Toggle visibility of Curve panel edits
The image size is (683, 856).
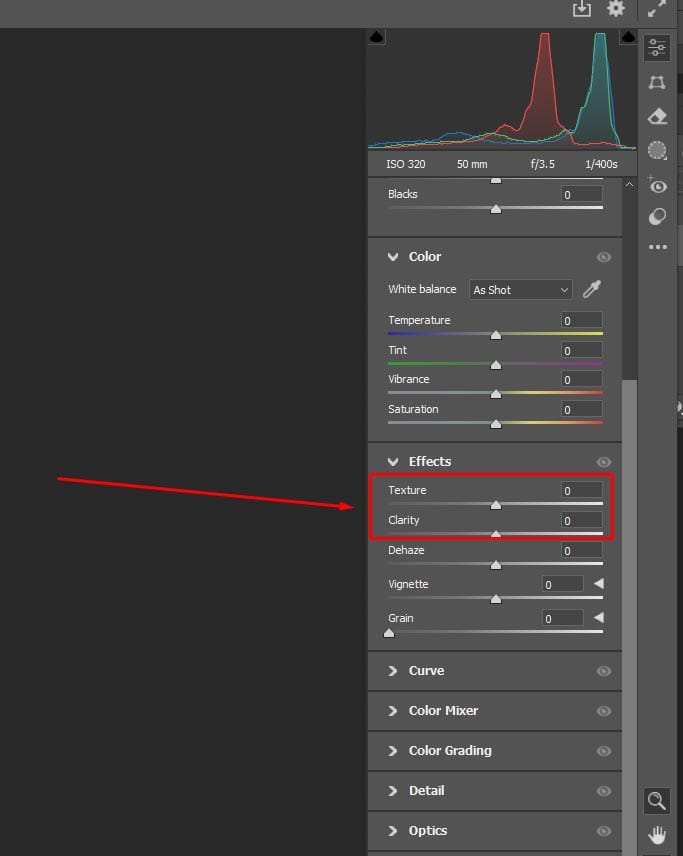click(x=603, y=671)
